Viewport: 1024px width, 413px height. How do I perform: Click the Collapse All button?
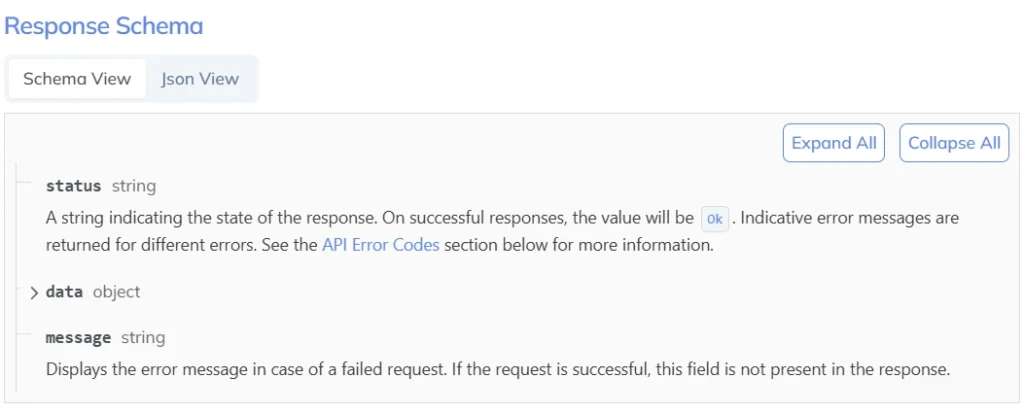[954, 143]
